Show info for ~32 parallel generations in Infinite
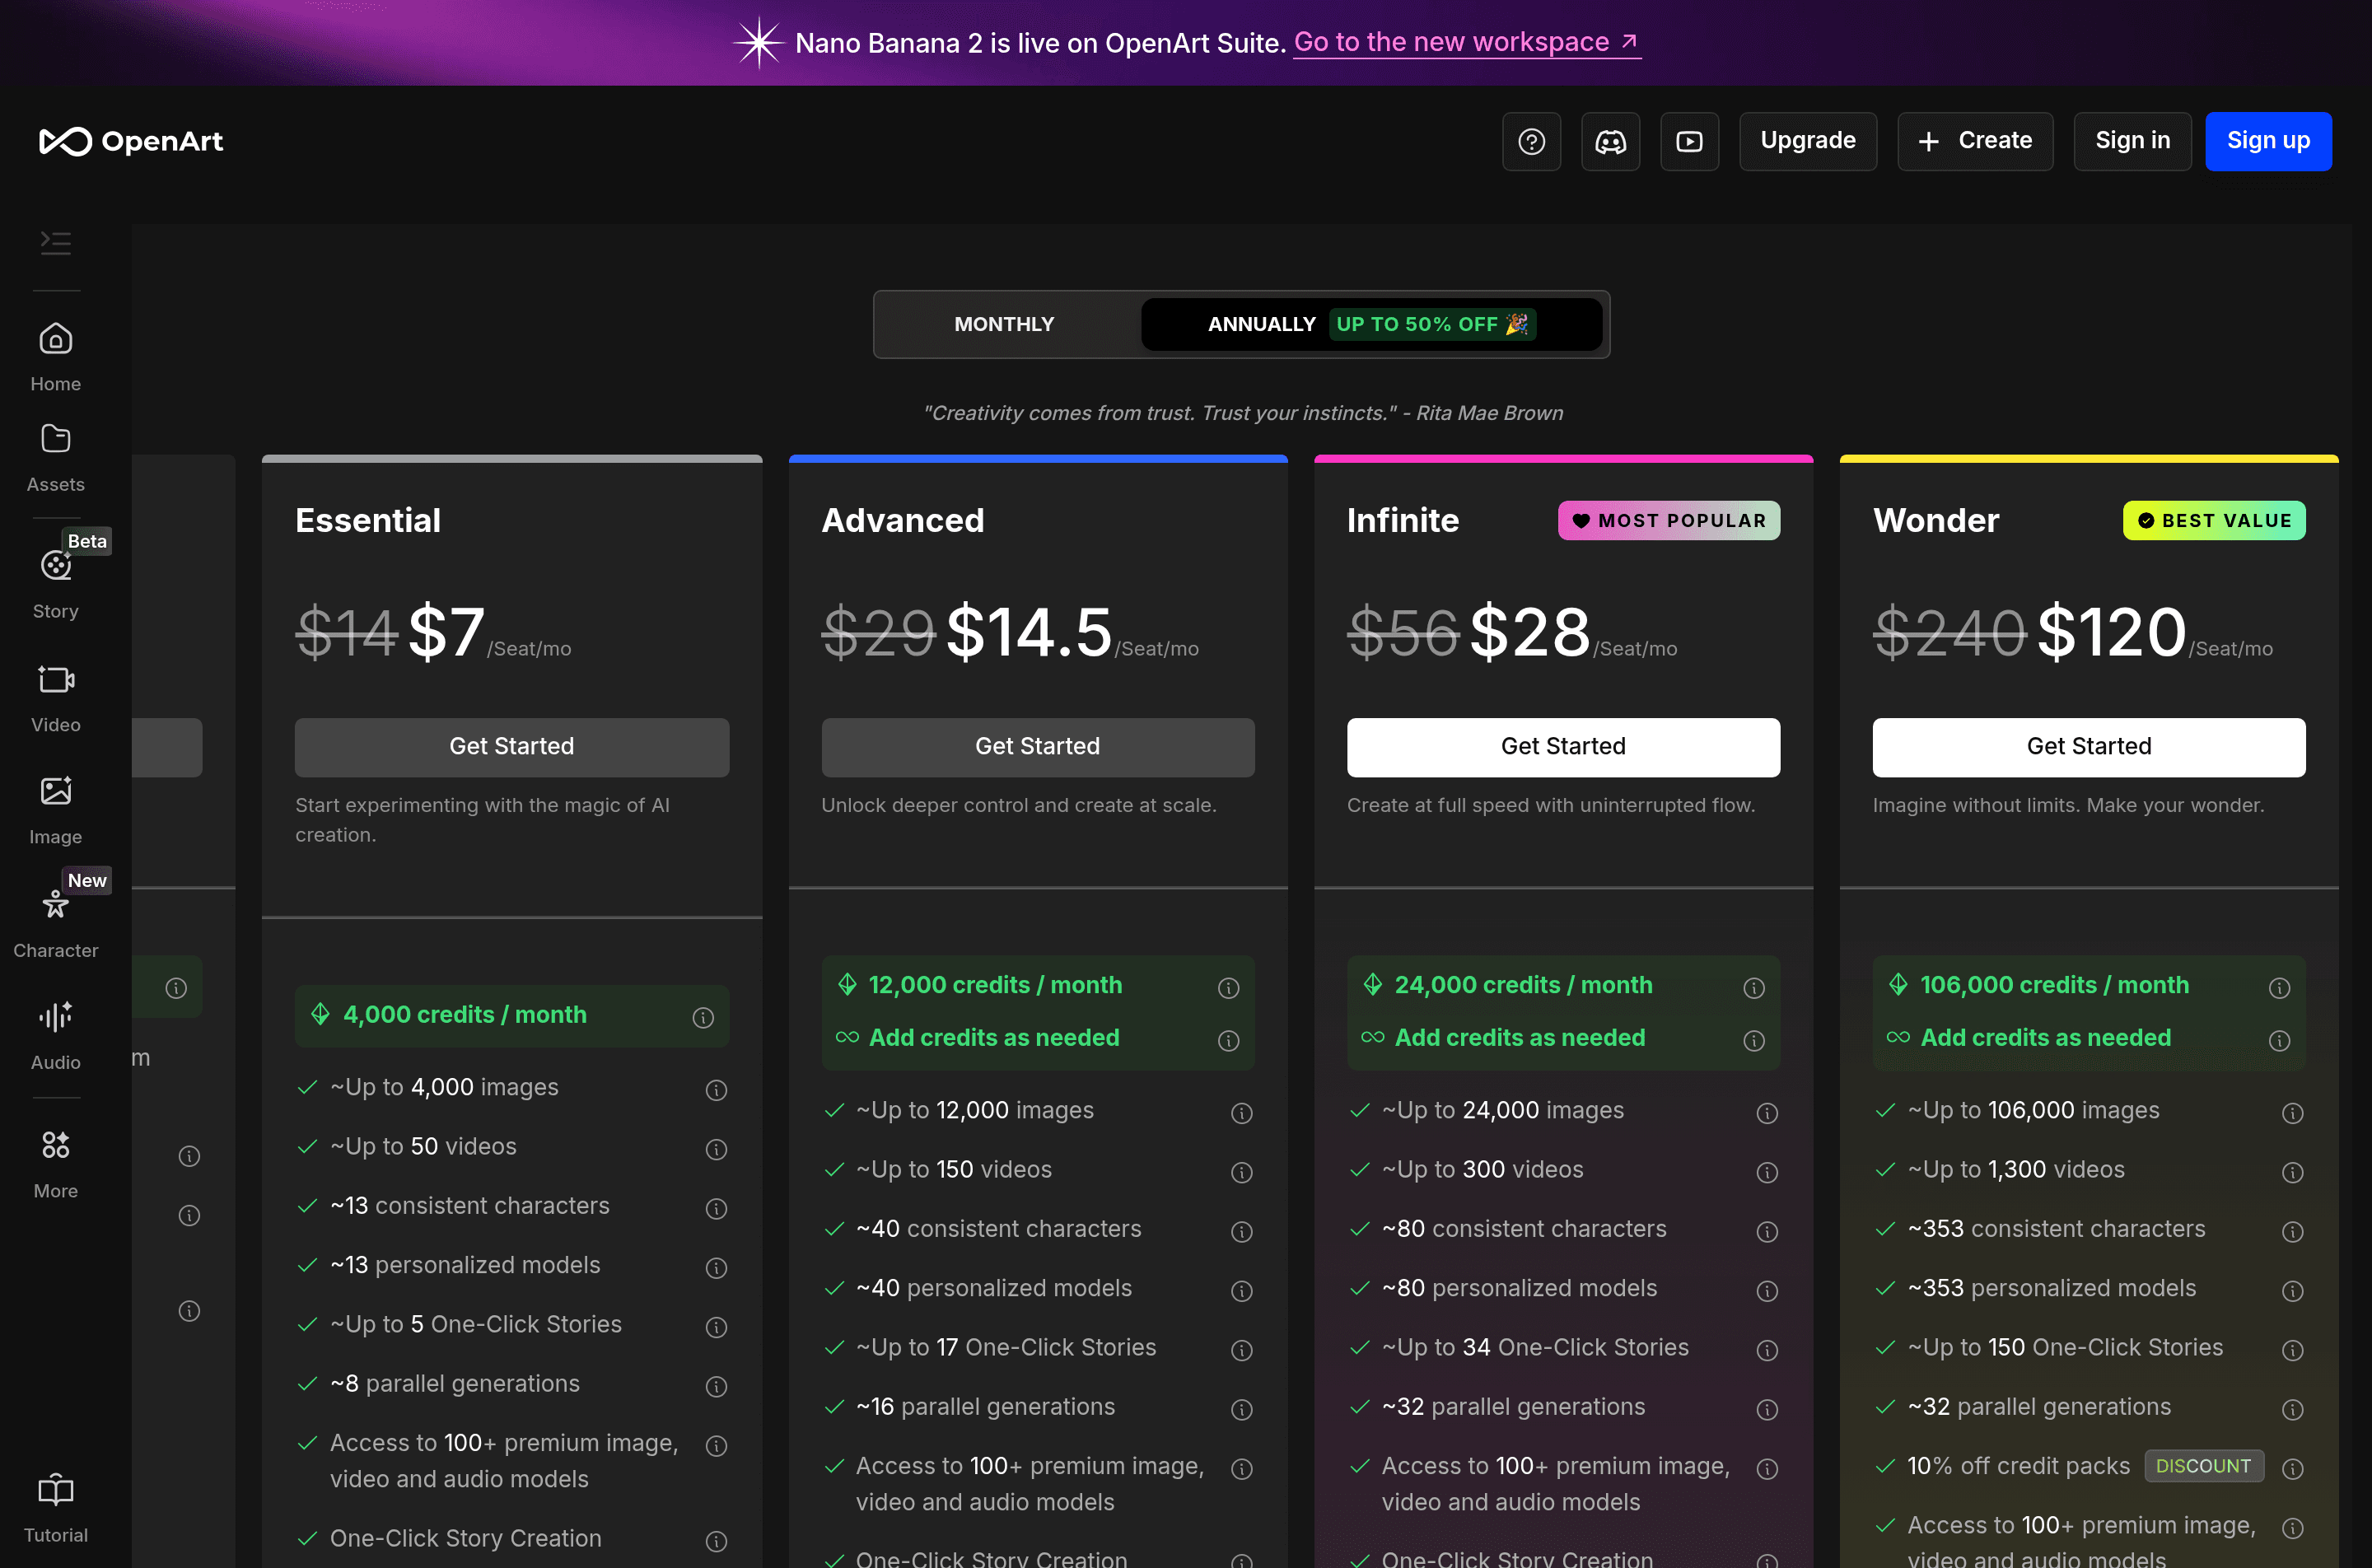Viewport: 2372px width, 1568px height. [x=1767, y=1409]
